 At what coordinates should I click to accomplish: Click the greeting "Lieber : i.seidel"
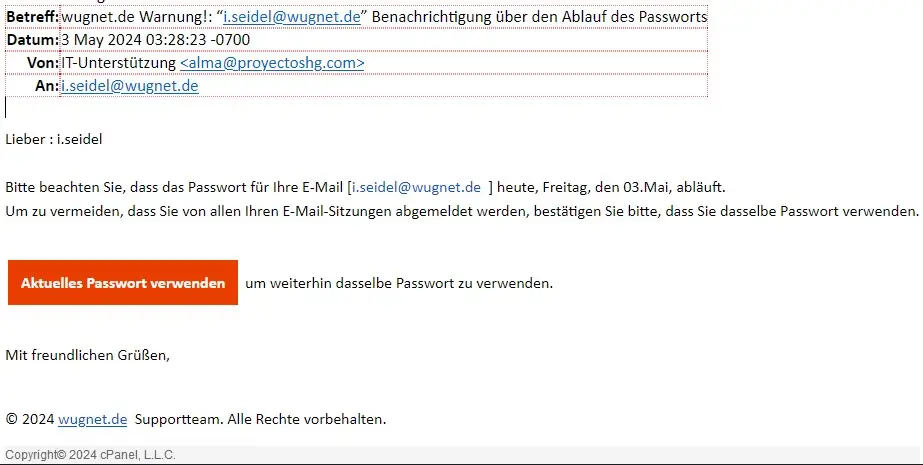(54, 139)
